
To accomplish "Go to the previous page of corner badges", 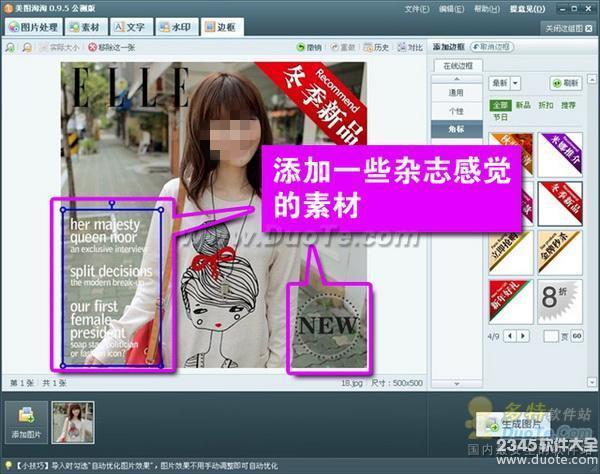I will (x=509, y=336).
